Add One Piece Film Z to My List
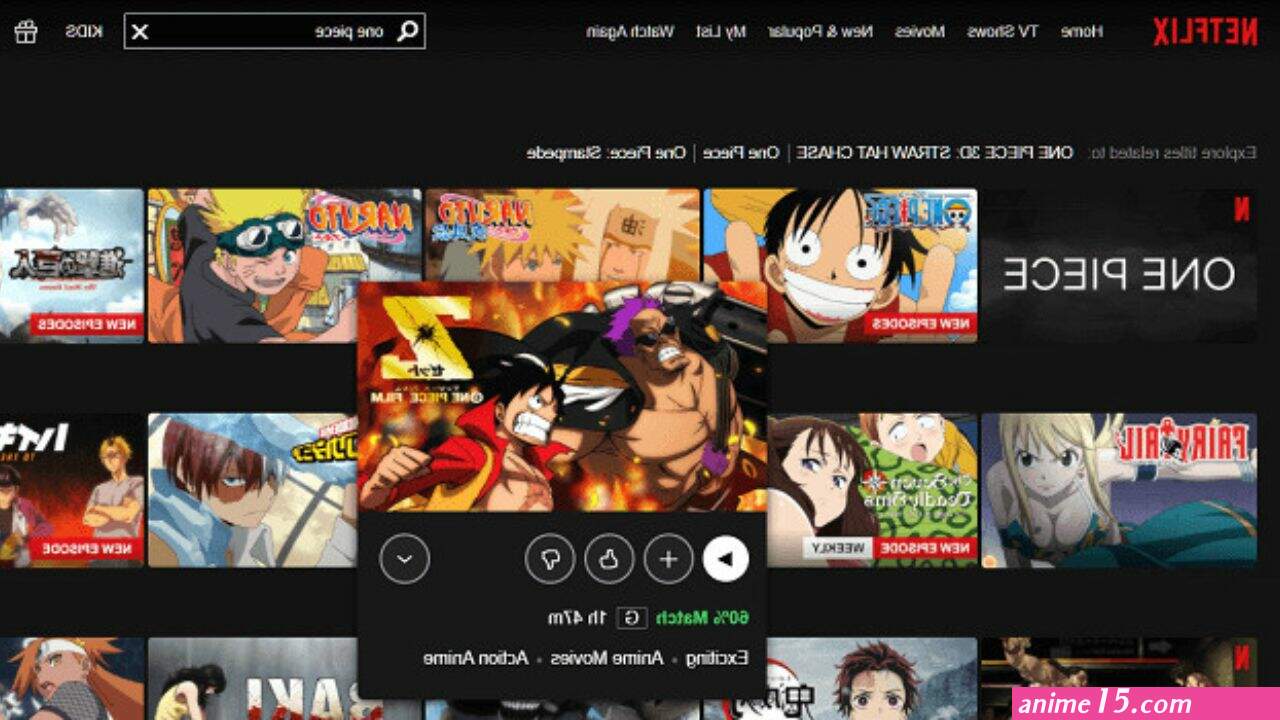 667,560
